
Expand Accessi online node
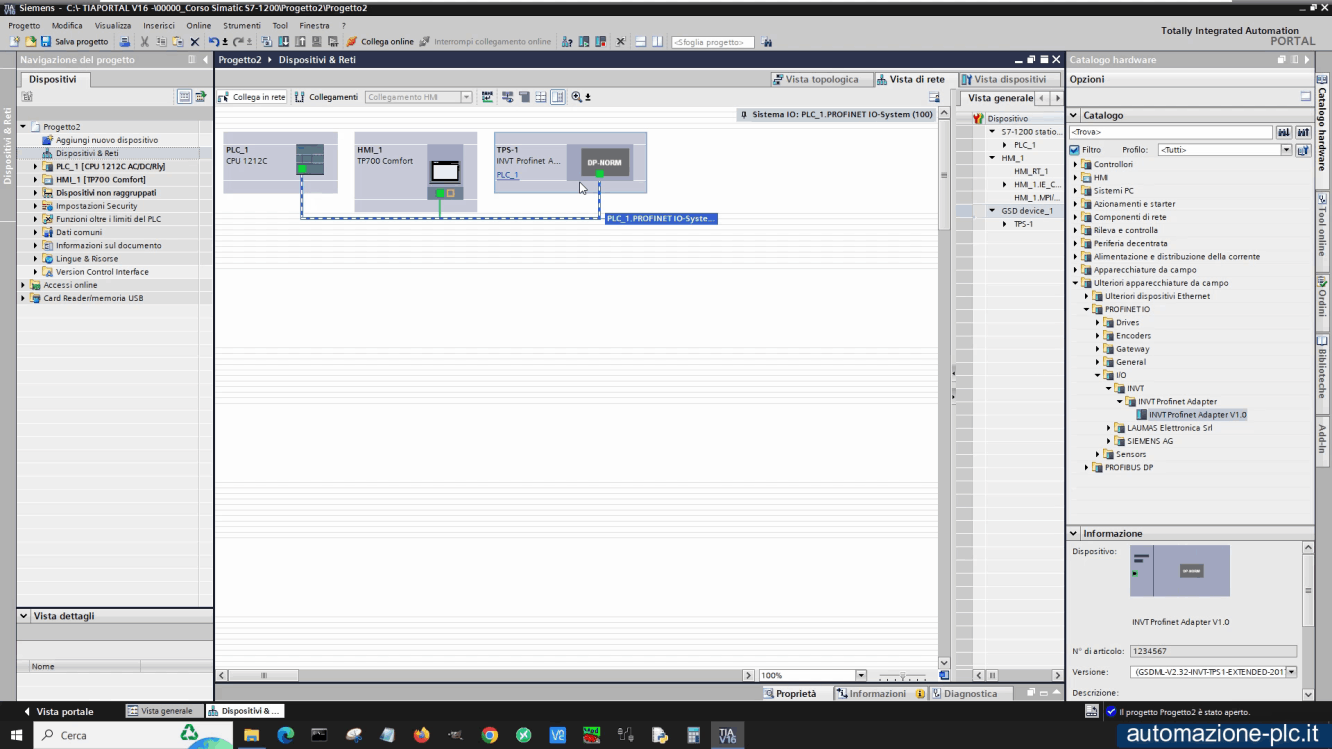[x=24, y=285]
